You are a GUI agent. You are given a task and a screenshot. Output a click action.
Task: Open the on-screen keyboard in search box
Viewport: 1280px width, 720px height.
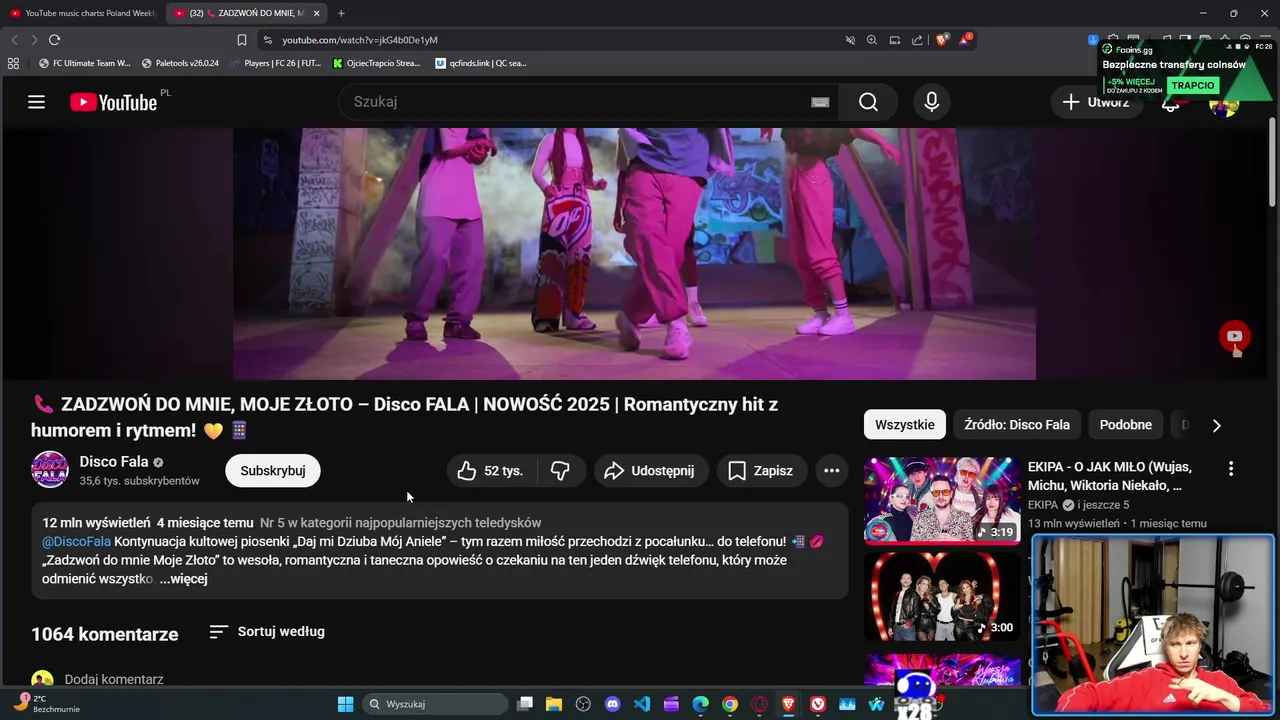click(x=820, y=102)
